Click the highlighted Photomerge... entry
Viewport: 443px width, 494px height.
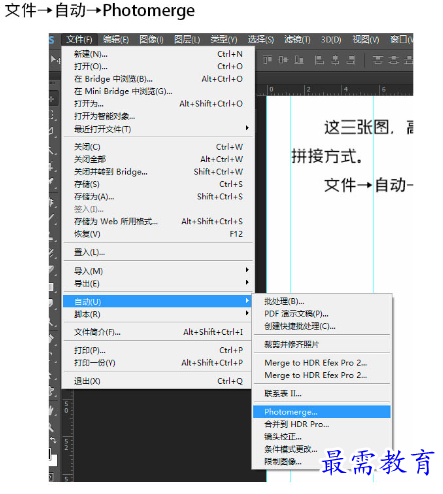point(322,412)
